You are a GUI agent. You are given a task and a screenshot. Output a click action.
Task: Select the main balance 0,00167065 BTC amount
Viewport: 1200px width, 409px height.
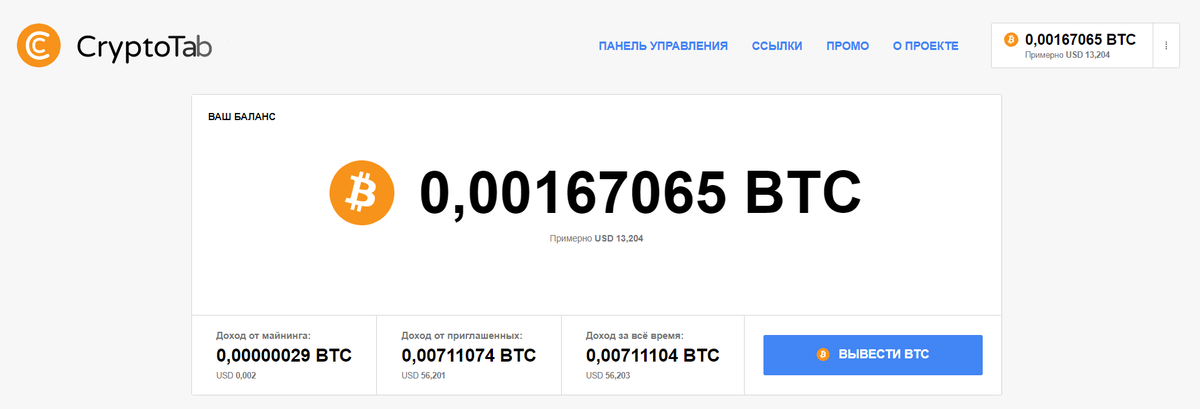pos(640,193)
